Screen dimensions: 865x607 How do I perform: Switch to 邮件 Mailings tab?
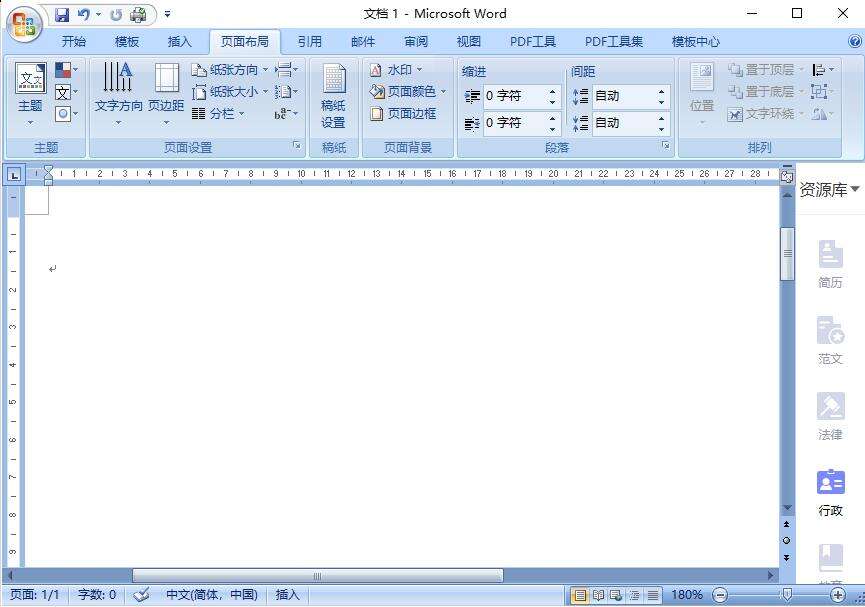[362, 41]
